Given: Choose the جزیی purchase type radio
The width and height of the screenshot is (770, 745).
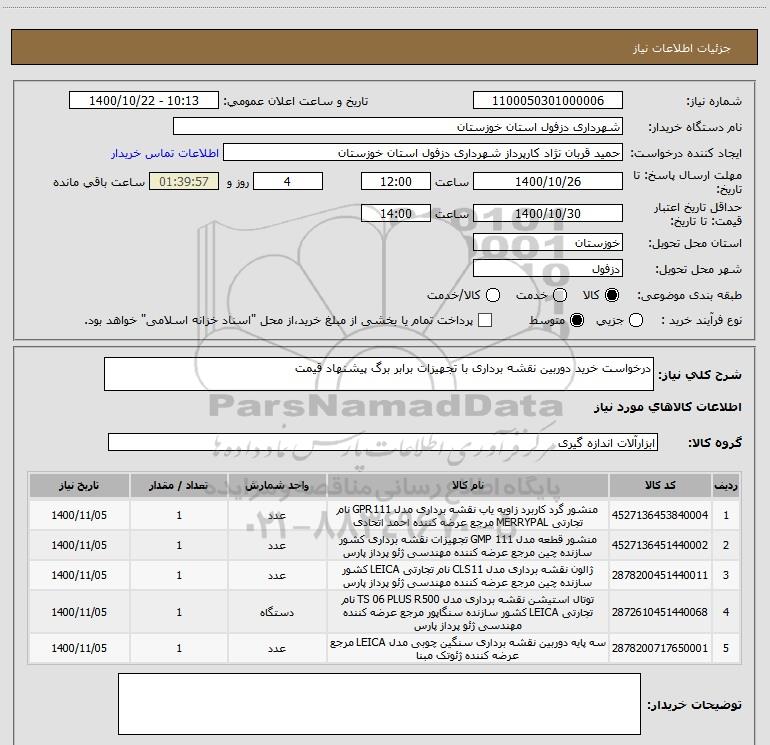Looking at the screenshot, I should click(x=635, y=321).
